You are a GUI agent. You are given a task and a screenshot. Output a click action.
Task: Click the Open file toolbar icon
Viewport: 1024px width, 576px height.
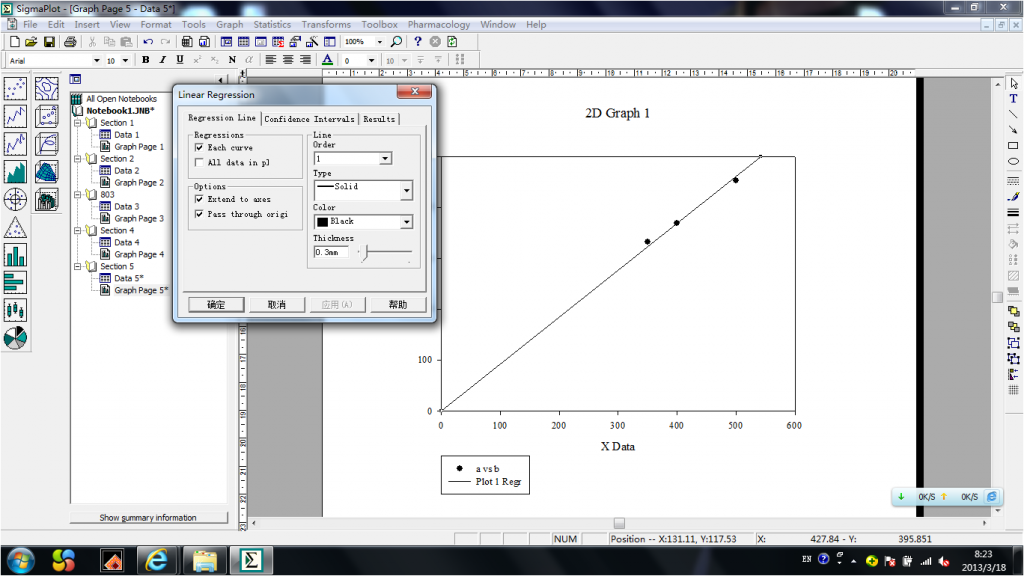31,42
